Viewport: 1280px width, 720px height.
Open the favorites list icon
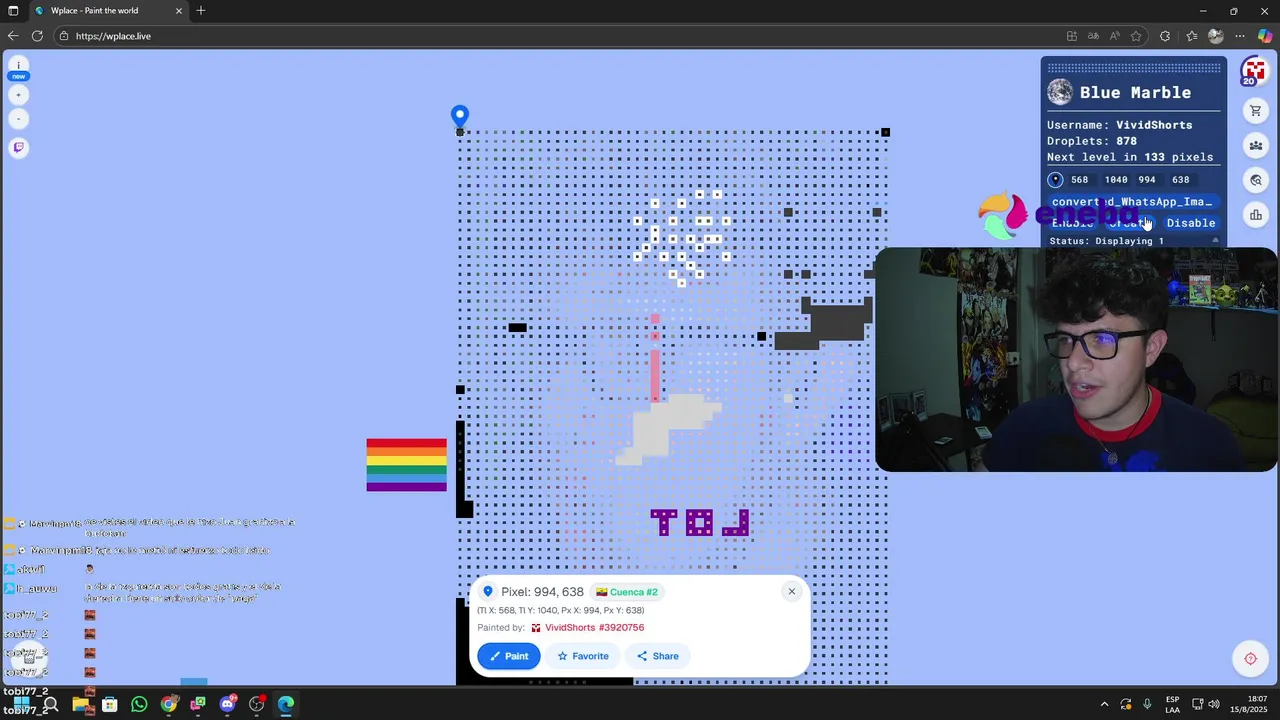tap(1191, 36)
